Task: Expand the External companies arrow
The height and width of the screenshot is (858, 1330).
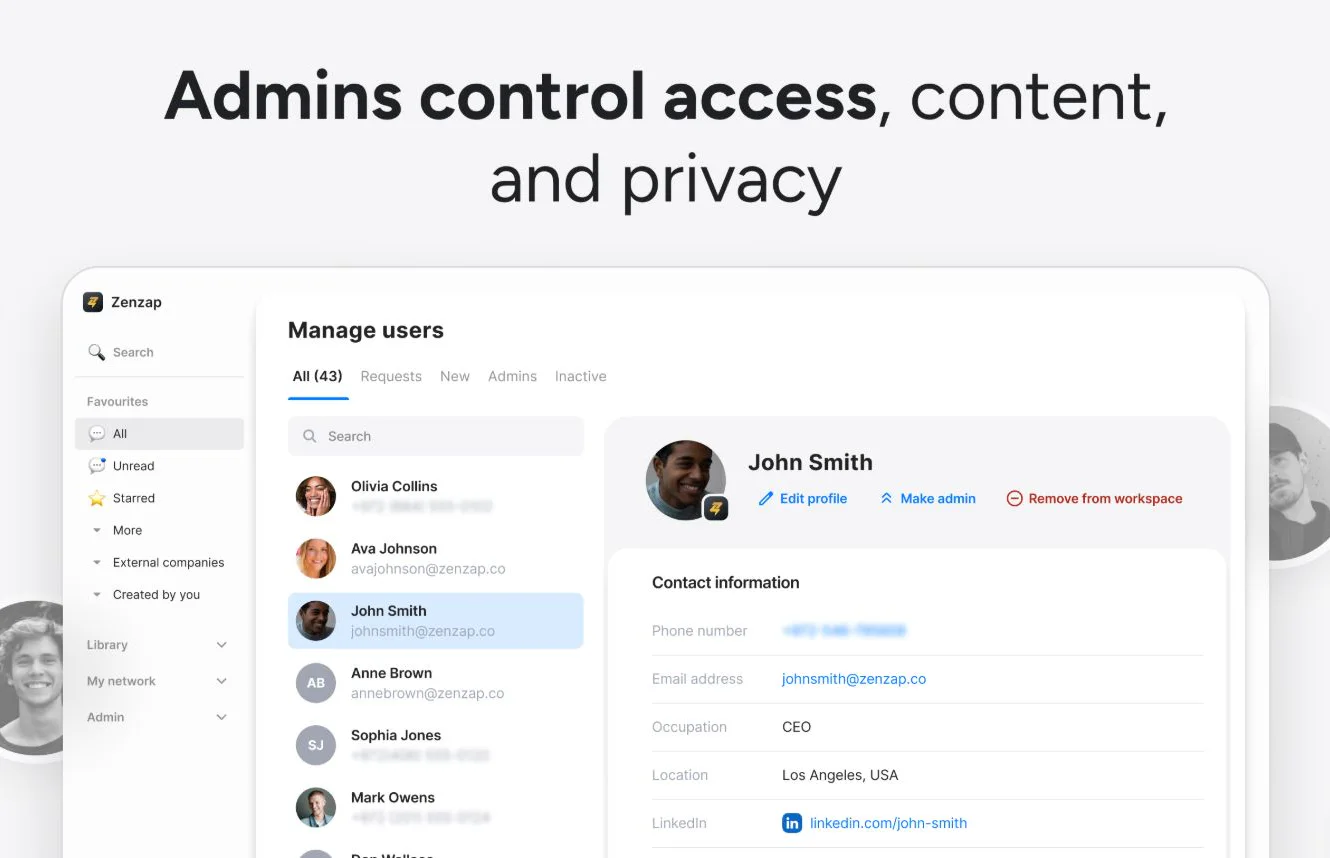Action: (97, 562)
